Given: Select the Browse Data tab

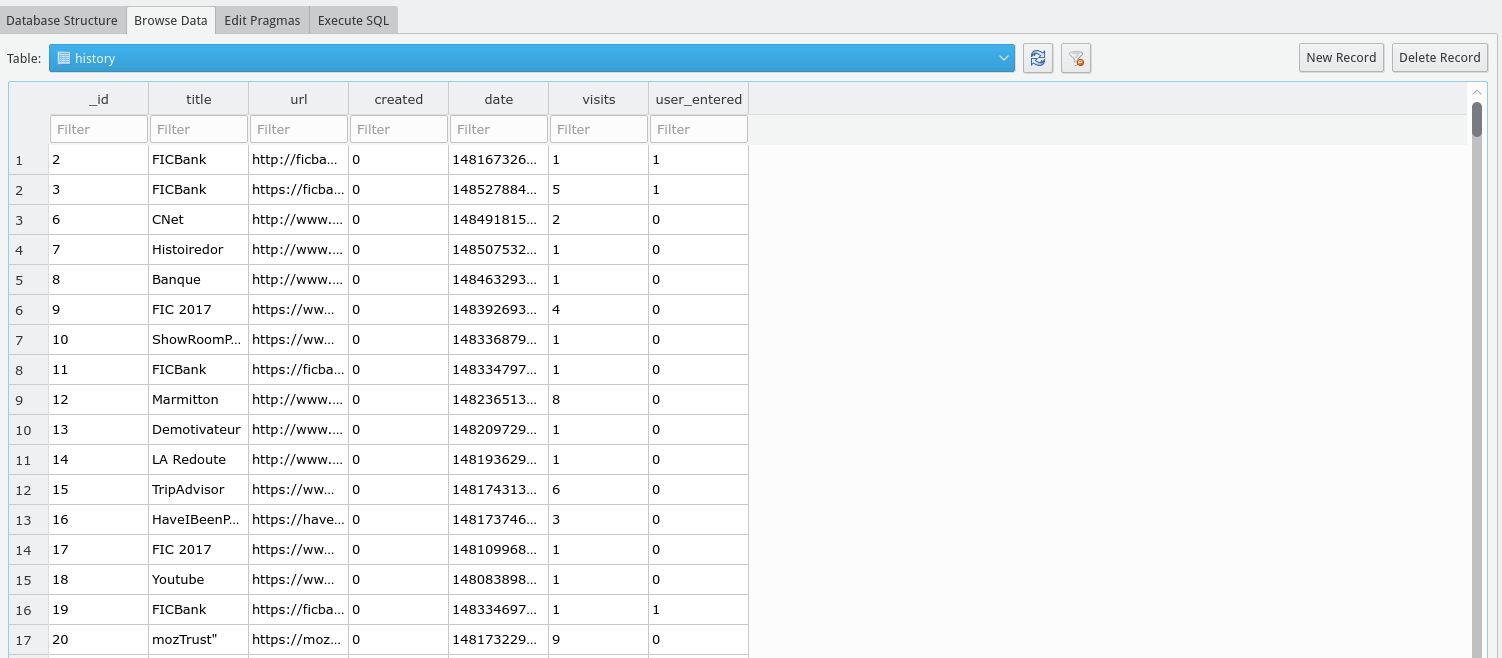Looking at the screenshot, I should pos(170,20).
